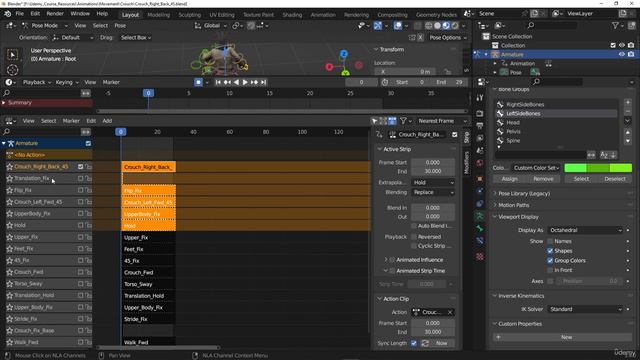Select the box select tool in viewport

[13, 55]
